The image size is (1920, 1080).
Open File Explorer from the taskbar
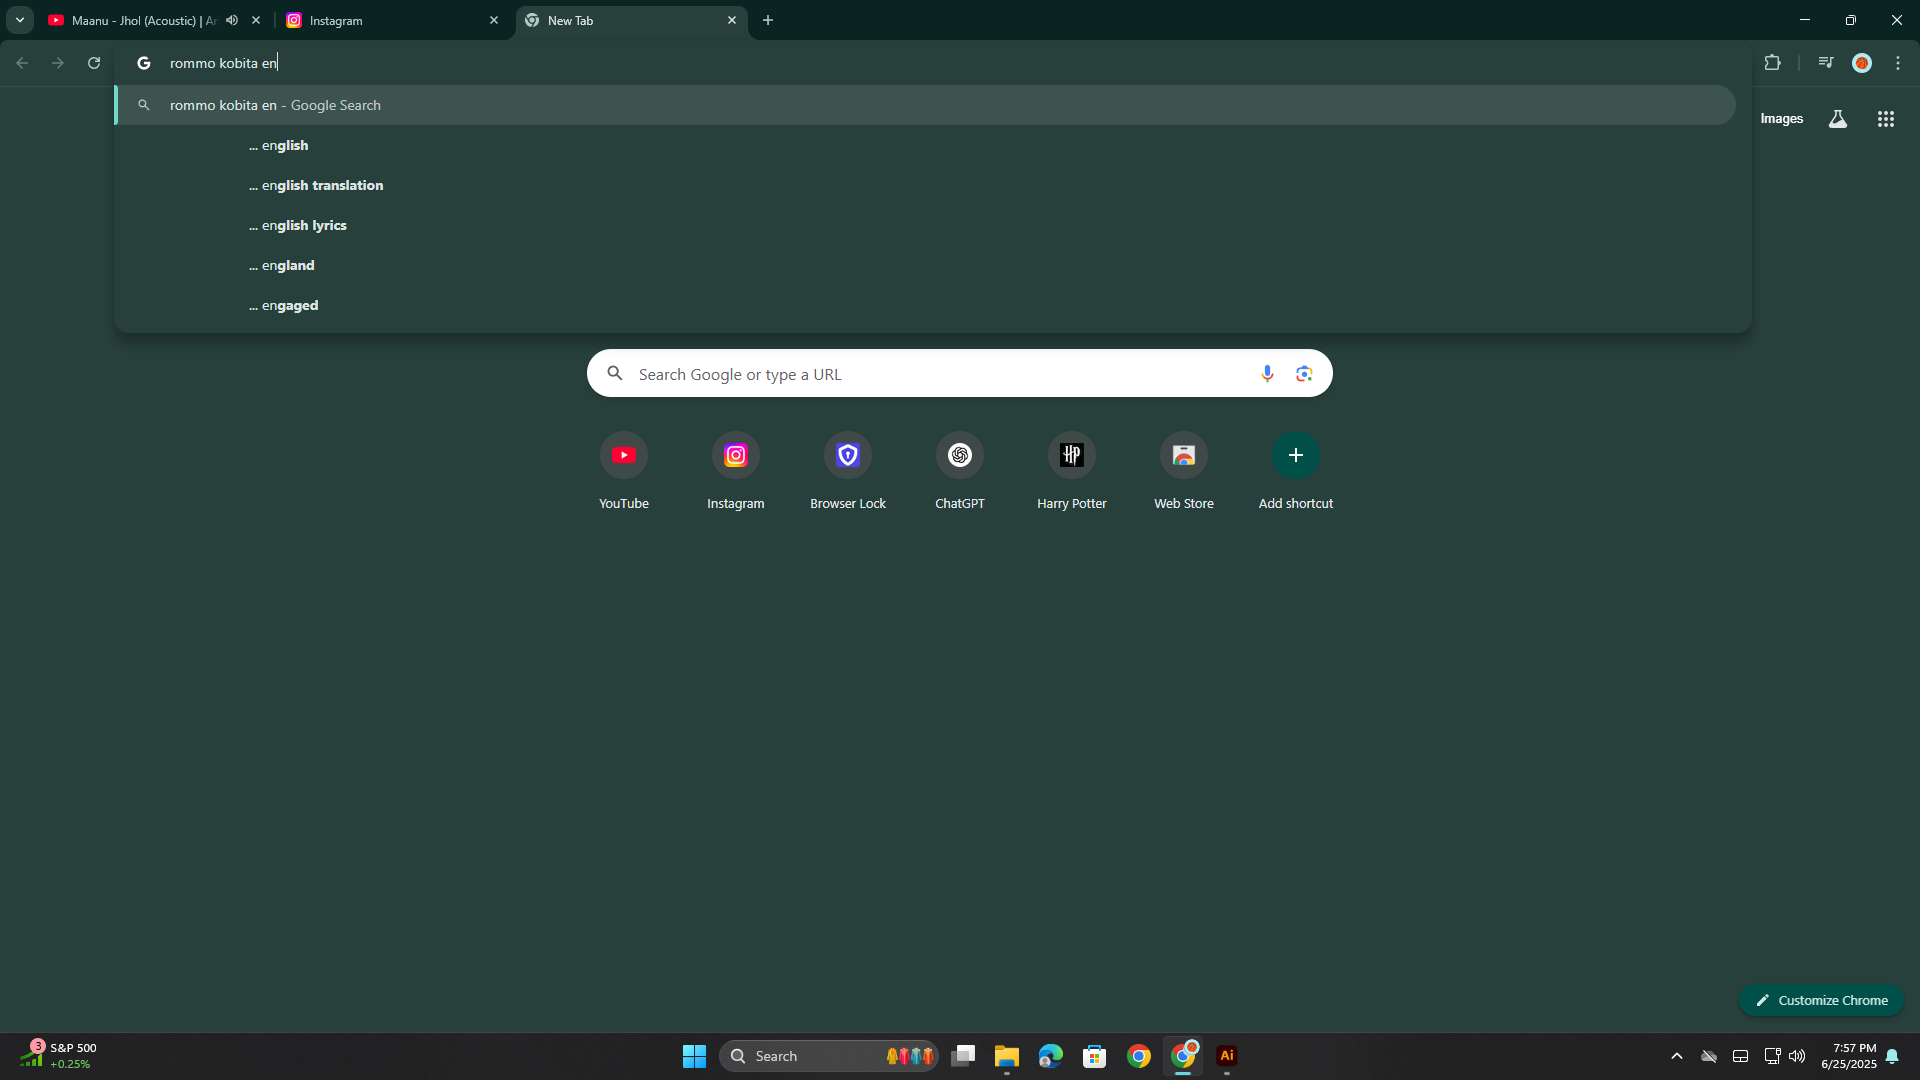click(1007, 1056)
